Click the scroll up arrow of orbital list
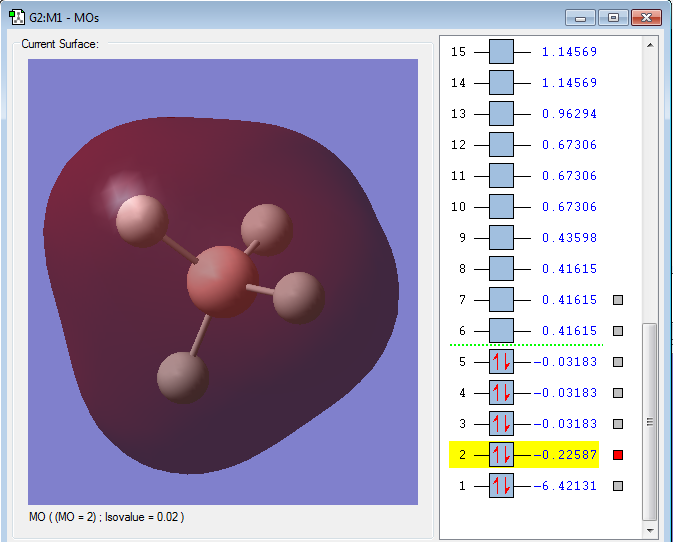673x542 pixels. coord(650,45)
